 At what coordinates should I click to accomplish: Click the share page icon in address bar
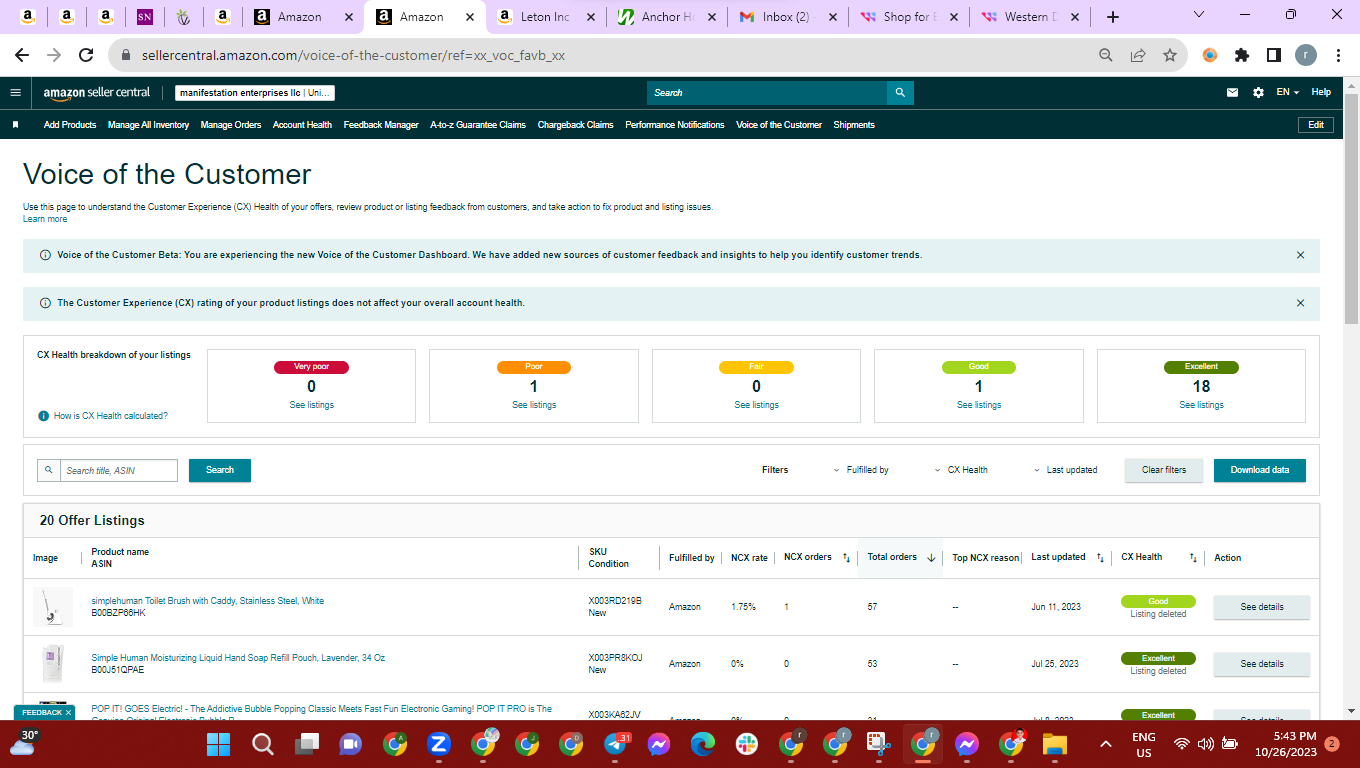(1138, 55)
